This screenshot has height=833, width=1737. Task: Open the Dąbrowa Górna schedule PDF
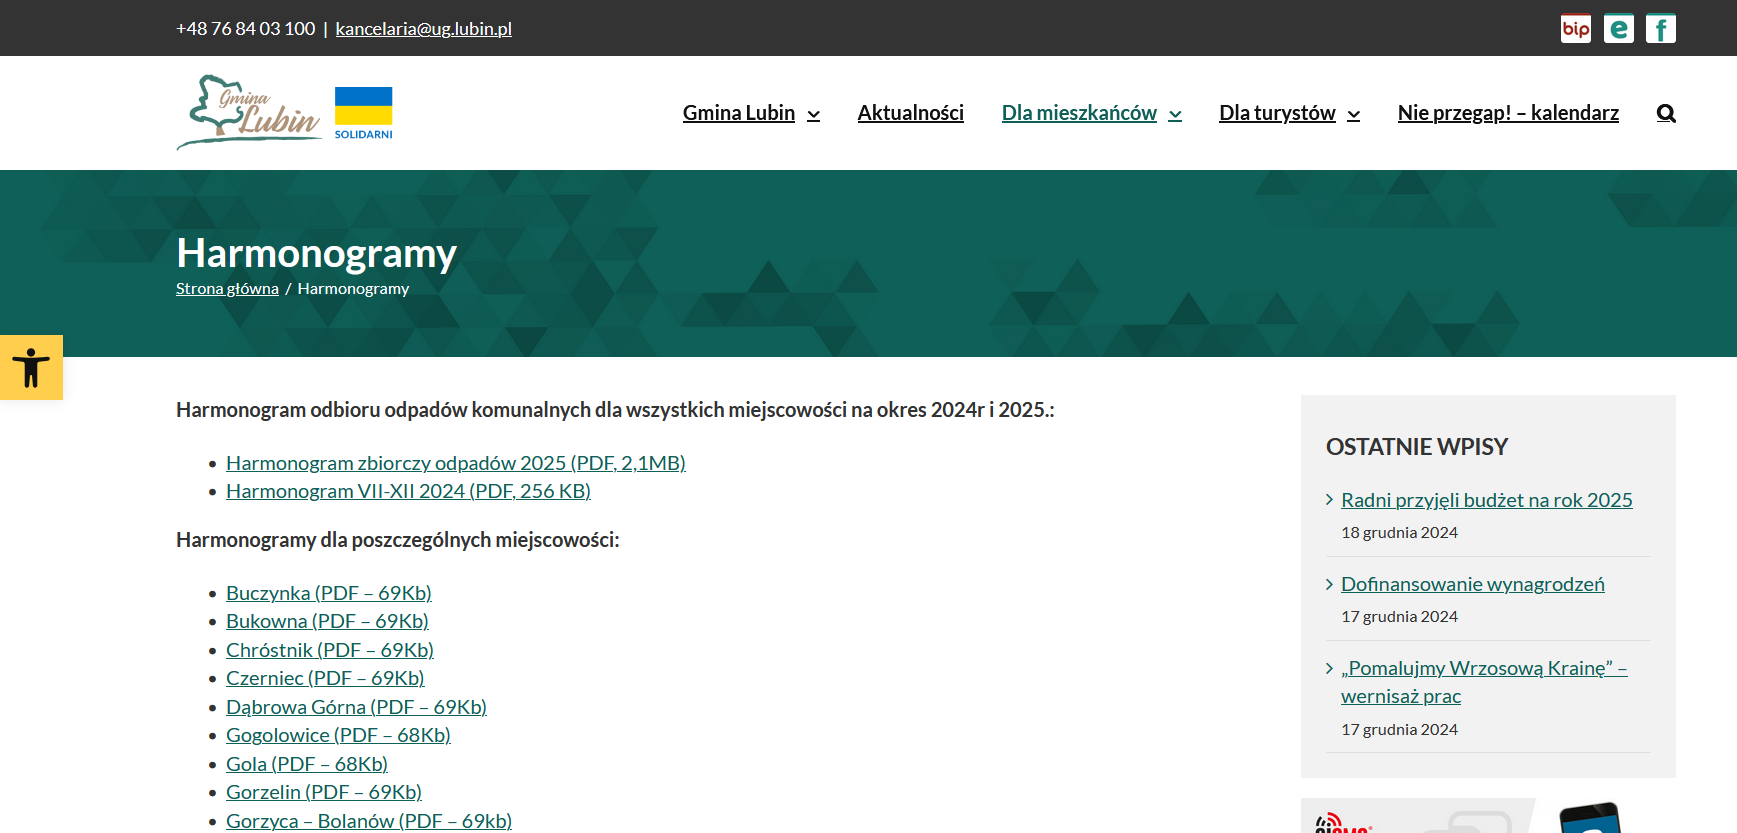(x=356, y=707)
